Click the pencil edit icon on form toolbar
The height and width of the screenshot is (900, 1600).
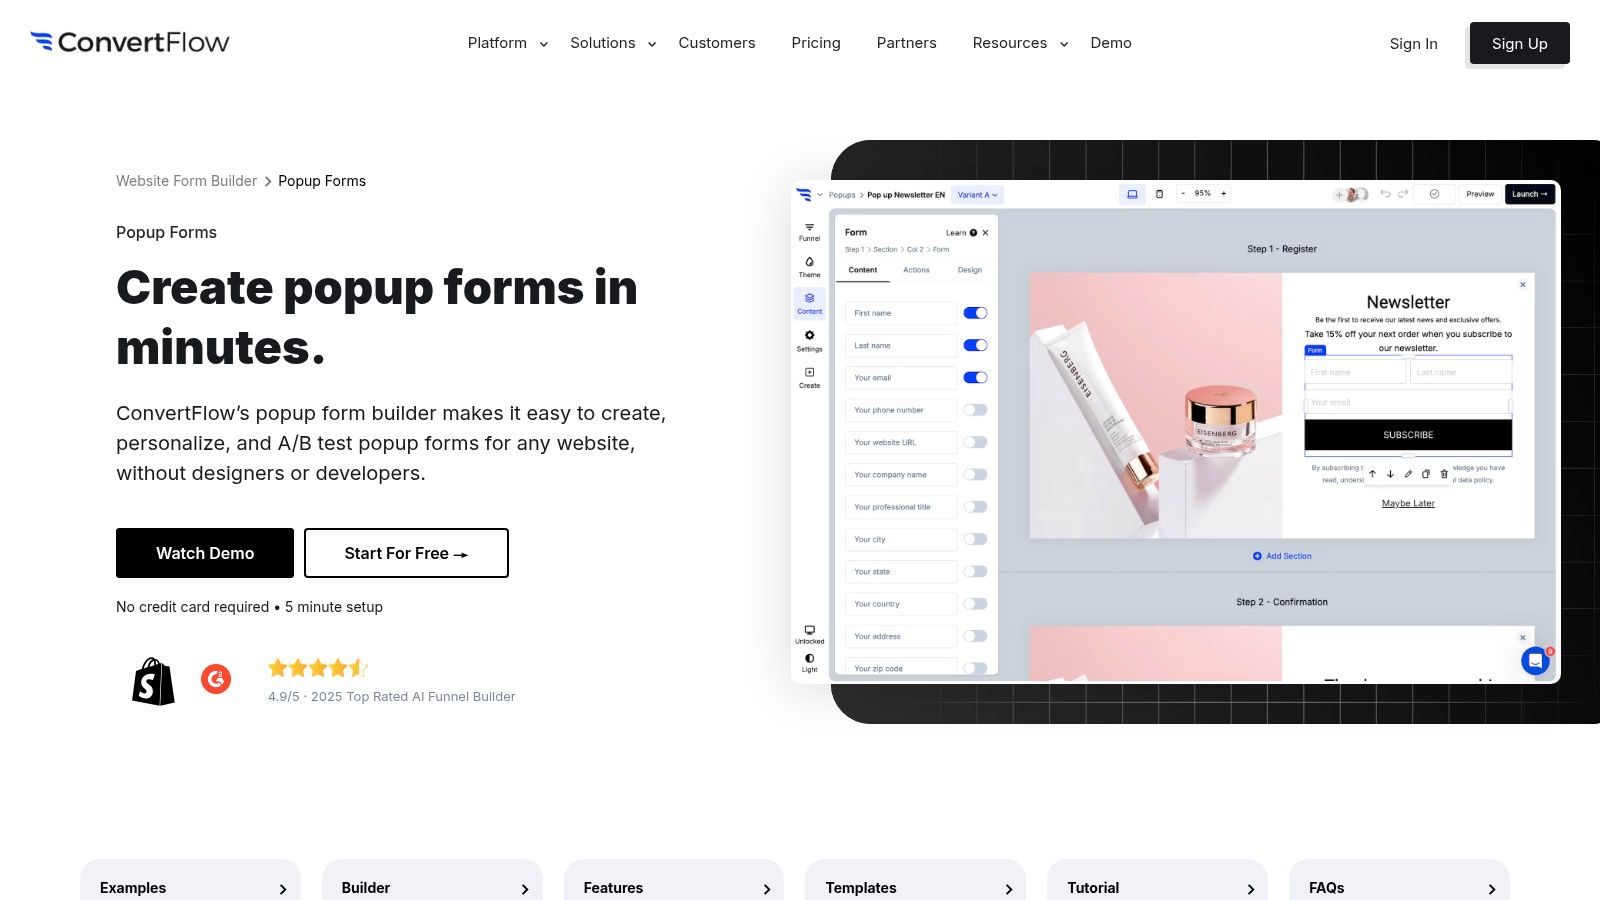click(x=1408, y=474)
